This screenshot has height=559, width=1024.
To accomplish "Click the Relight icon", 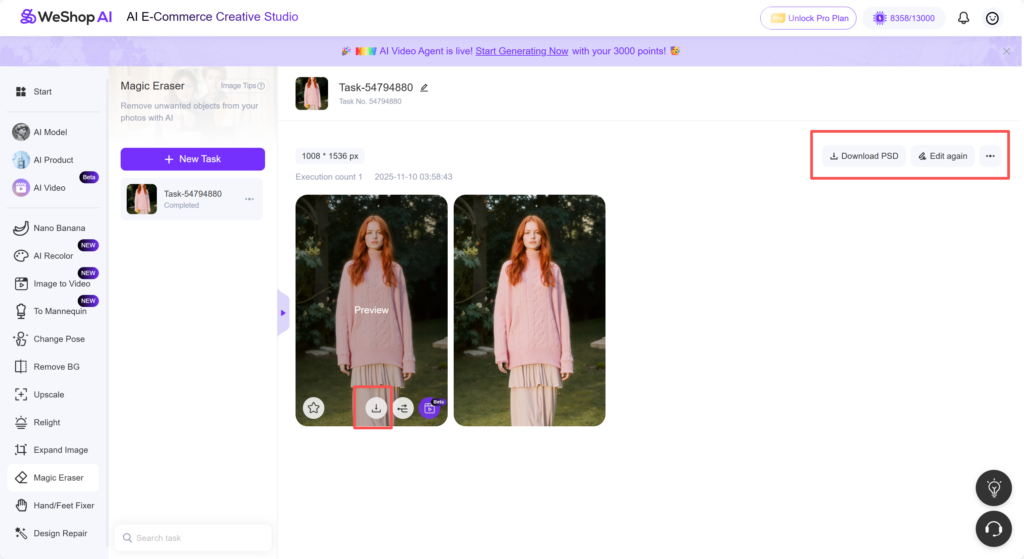I will 21,423.
